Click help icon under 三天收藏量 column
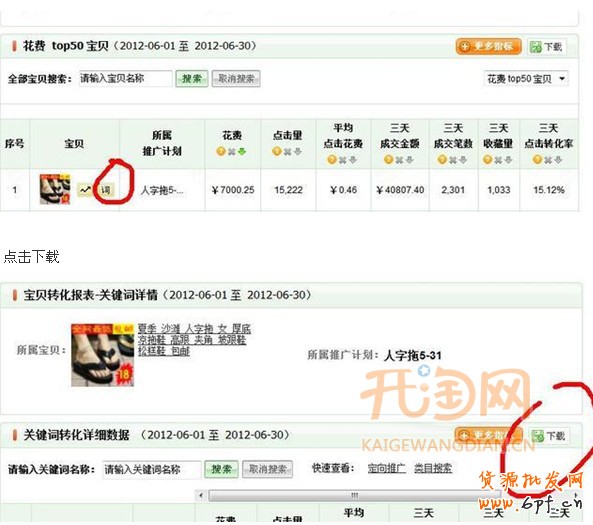Viewport: 593px width, 525px height. [487, 160]
